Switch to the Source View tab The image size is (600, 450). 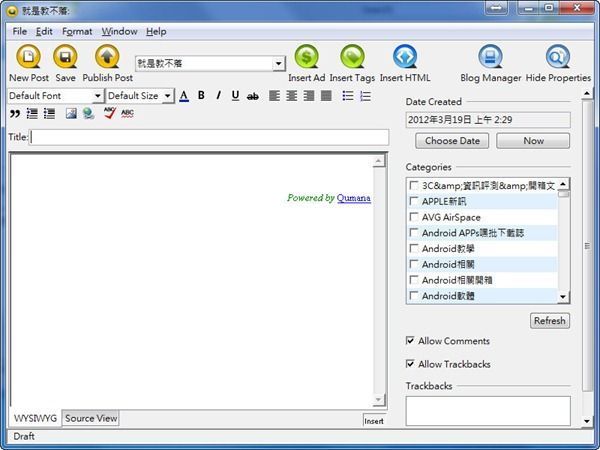coord(91,418)
